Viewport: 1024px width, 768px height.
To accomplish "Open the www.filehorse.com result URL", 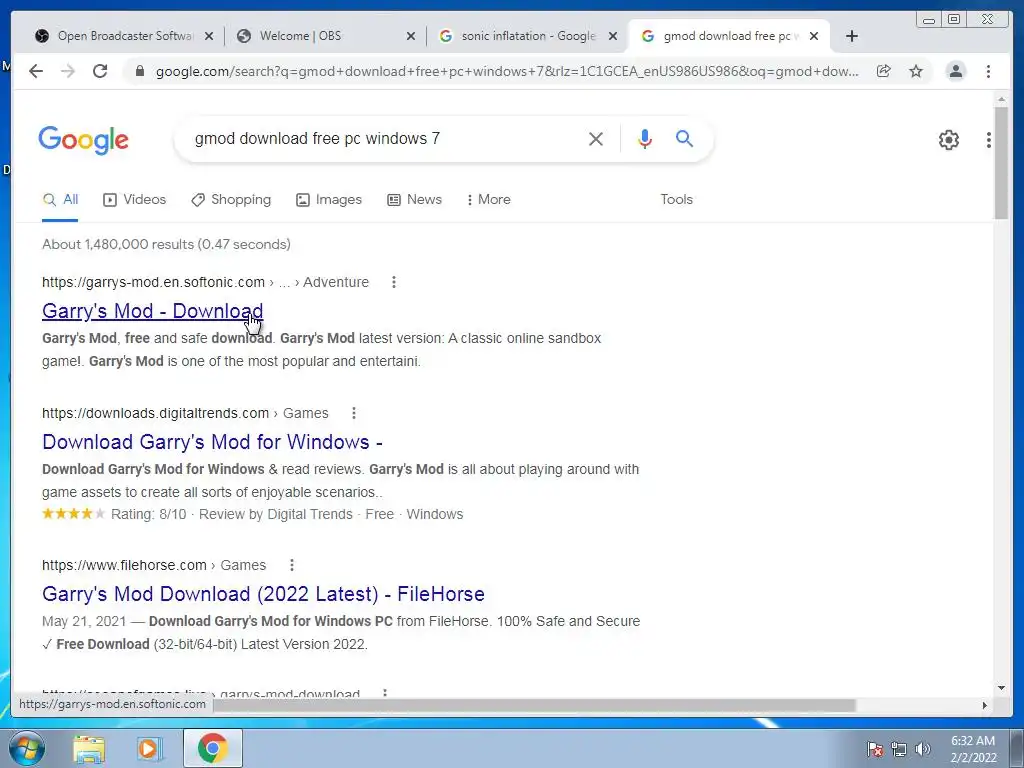I will [x=124, y=566].
